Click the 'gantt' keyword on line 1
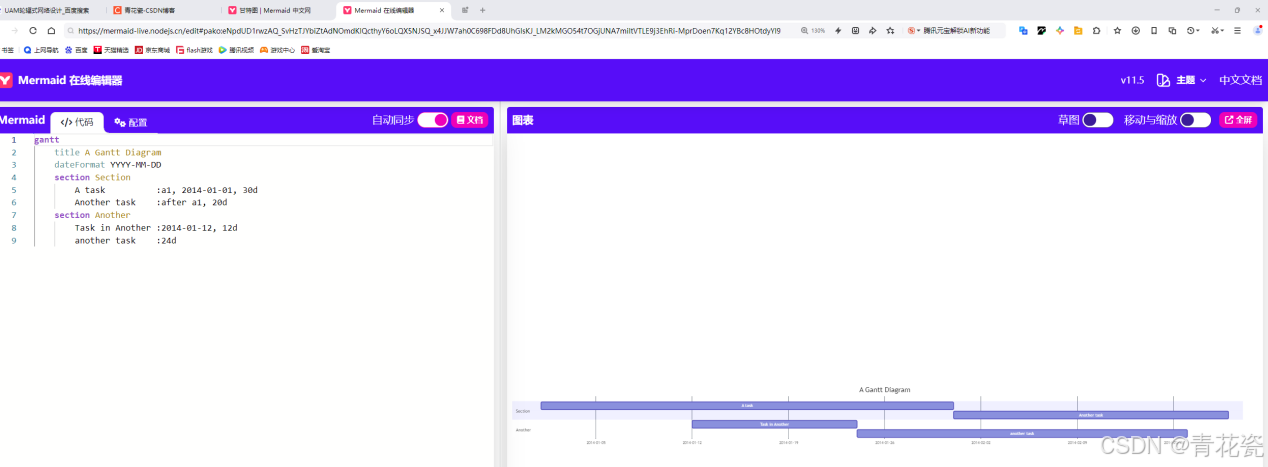The height and width of the screenshot is (467, 1268). point(47,140)
